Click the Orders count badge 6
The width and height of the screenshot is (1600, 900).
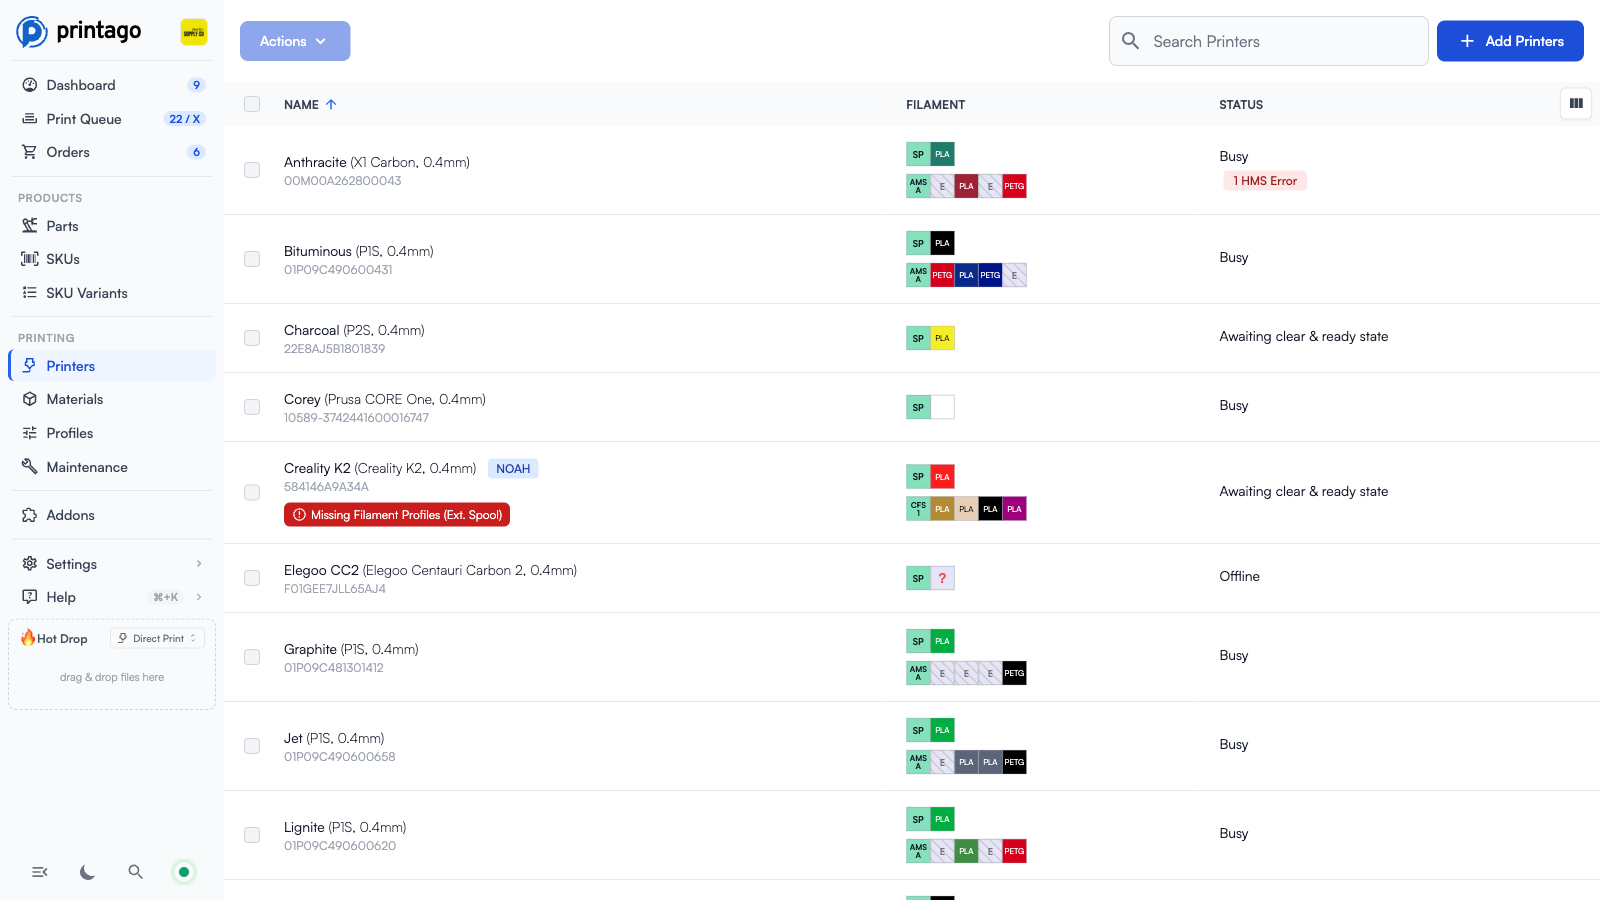(x=196, y=152)
